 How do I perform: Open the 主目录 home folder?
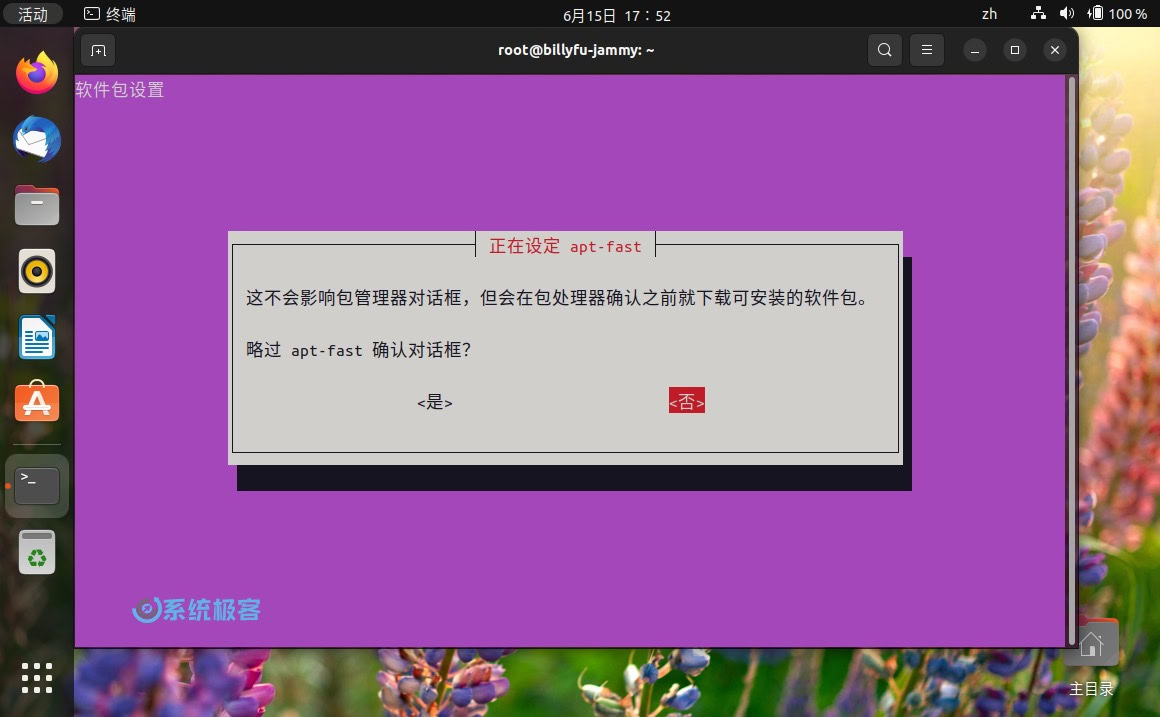coord(1090,641)
